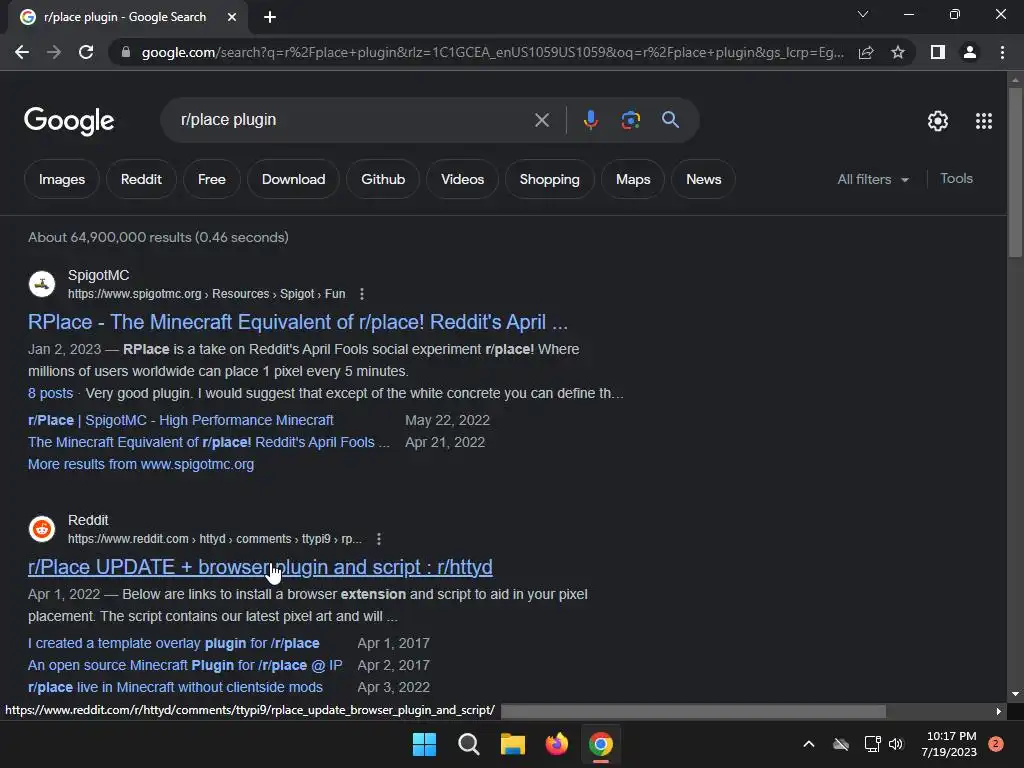Click the vertical page scrollbar

coord(1015,172)
